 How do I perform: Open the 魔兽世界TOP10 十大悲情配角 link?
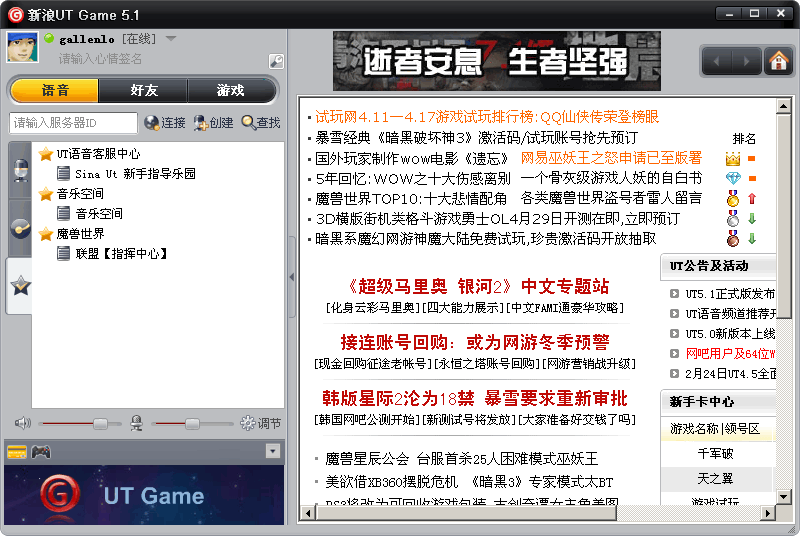pos(411,198)
